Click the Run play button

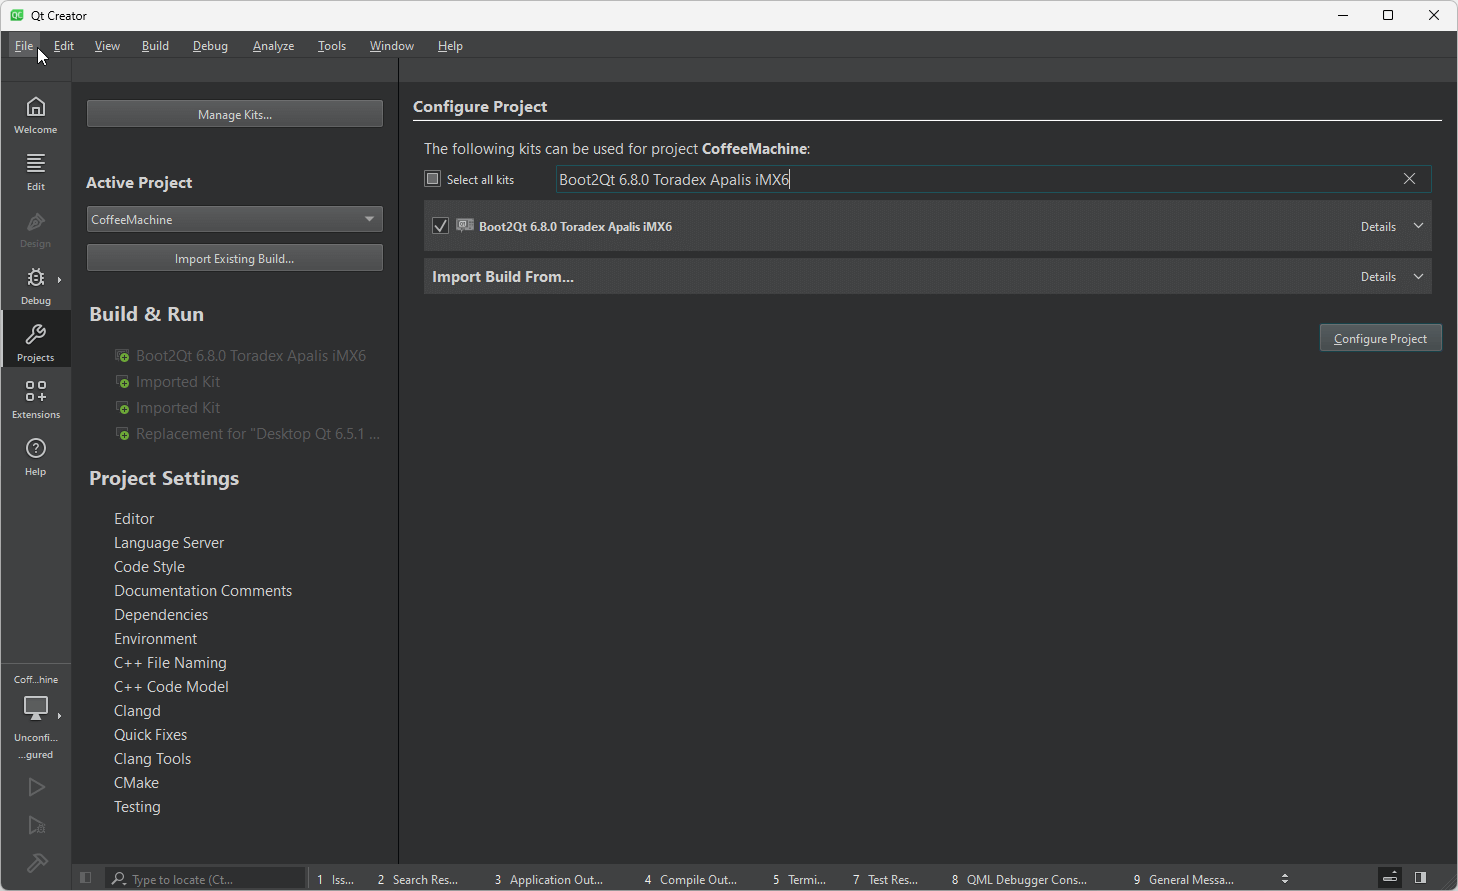36,787
